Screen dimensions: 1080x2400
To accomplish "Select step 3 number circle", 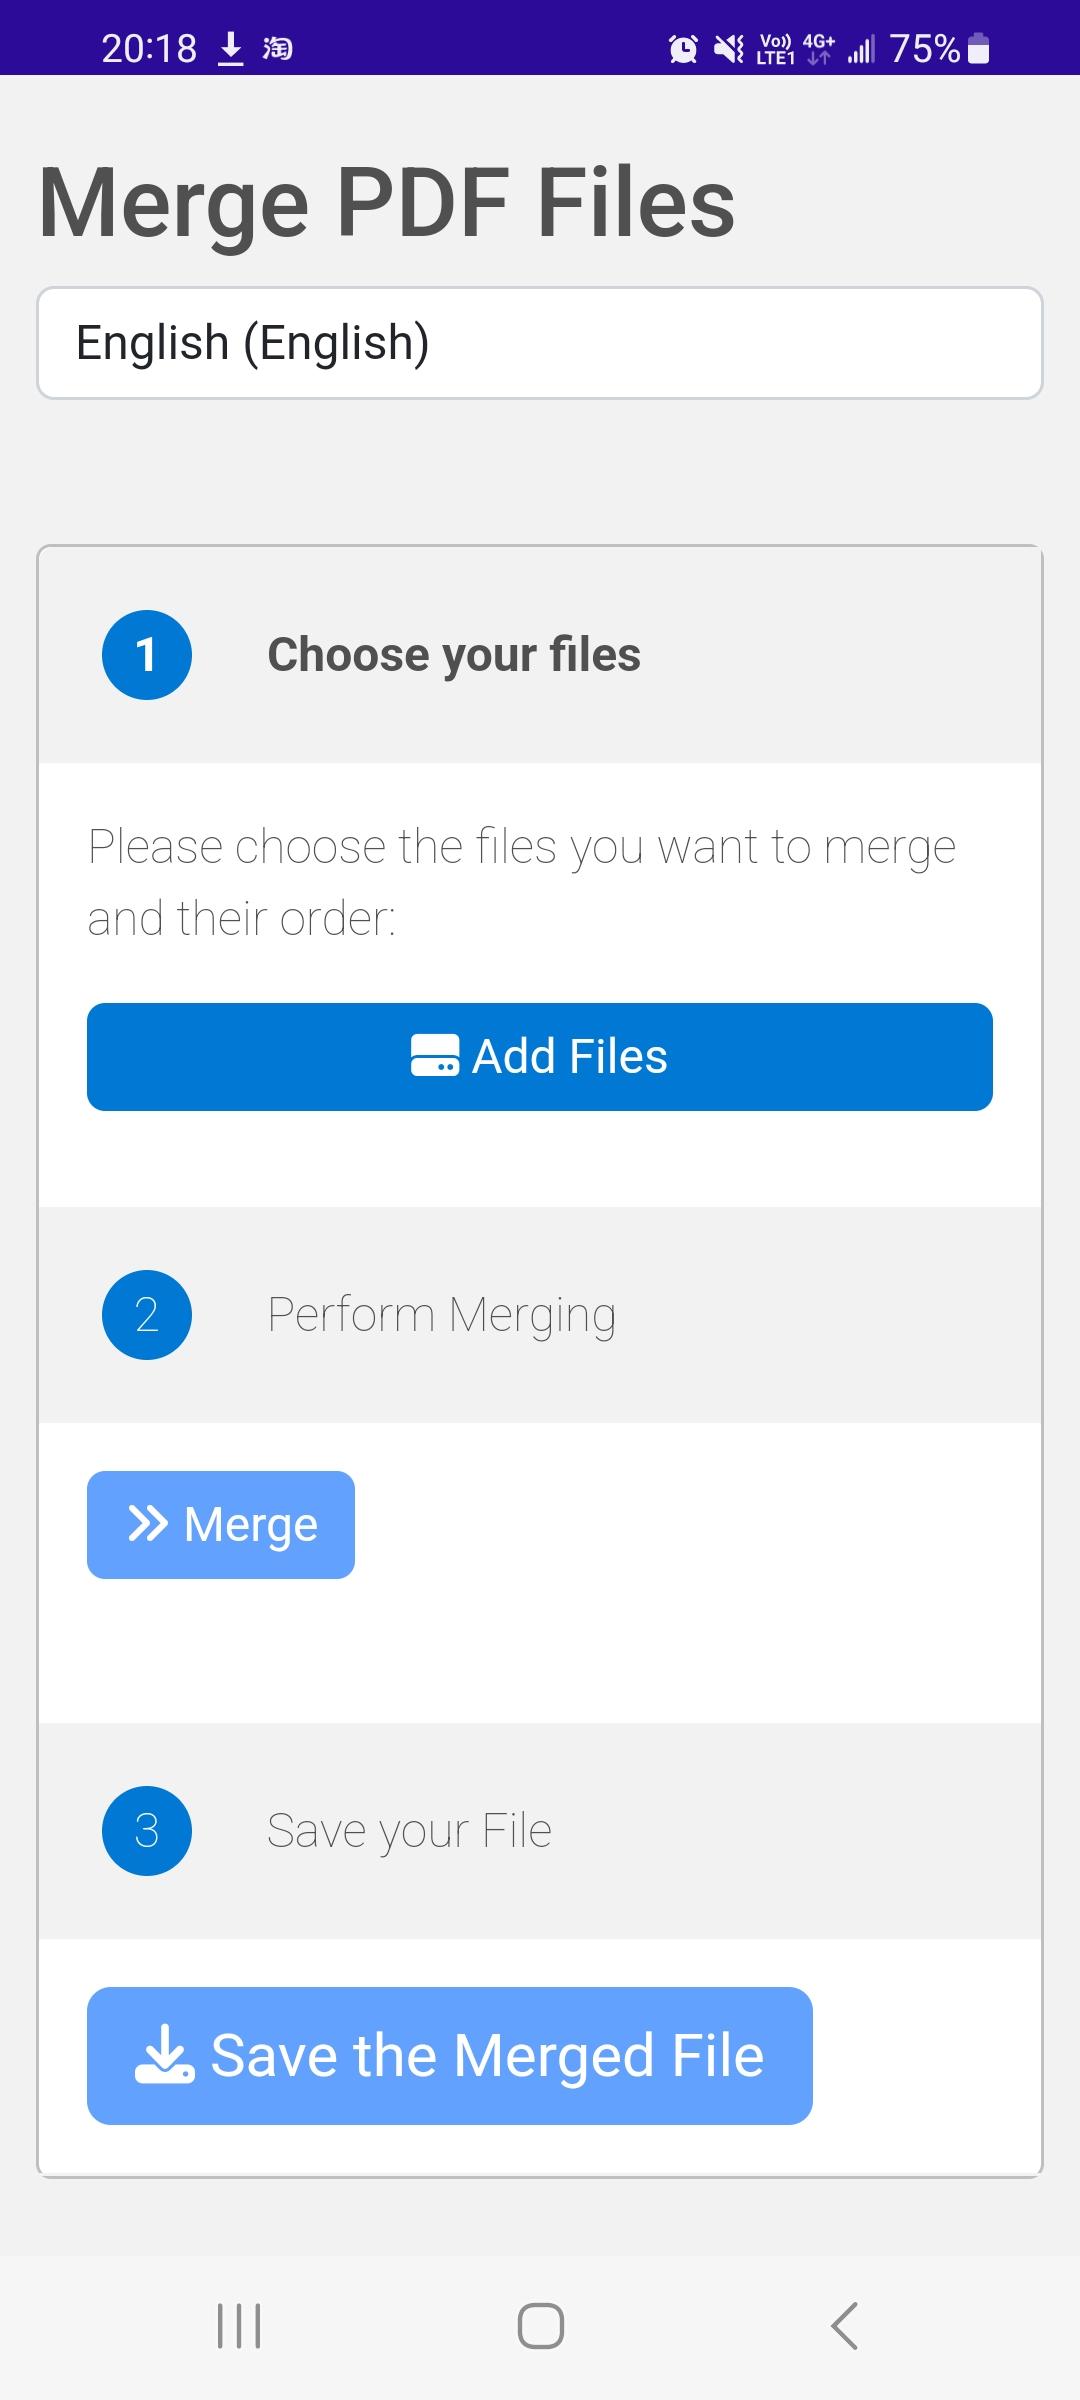I will click(x=147, y=1830).
